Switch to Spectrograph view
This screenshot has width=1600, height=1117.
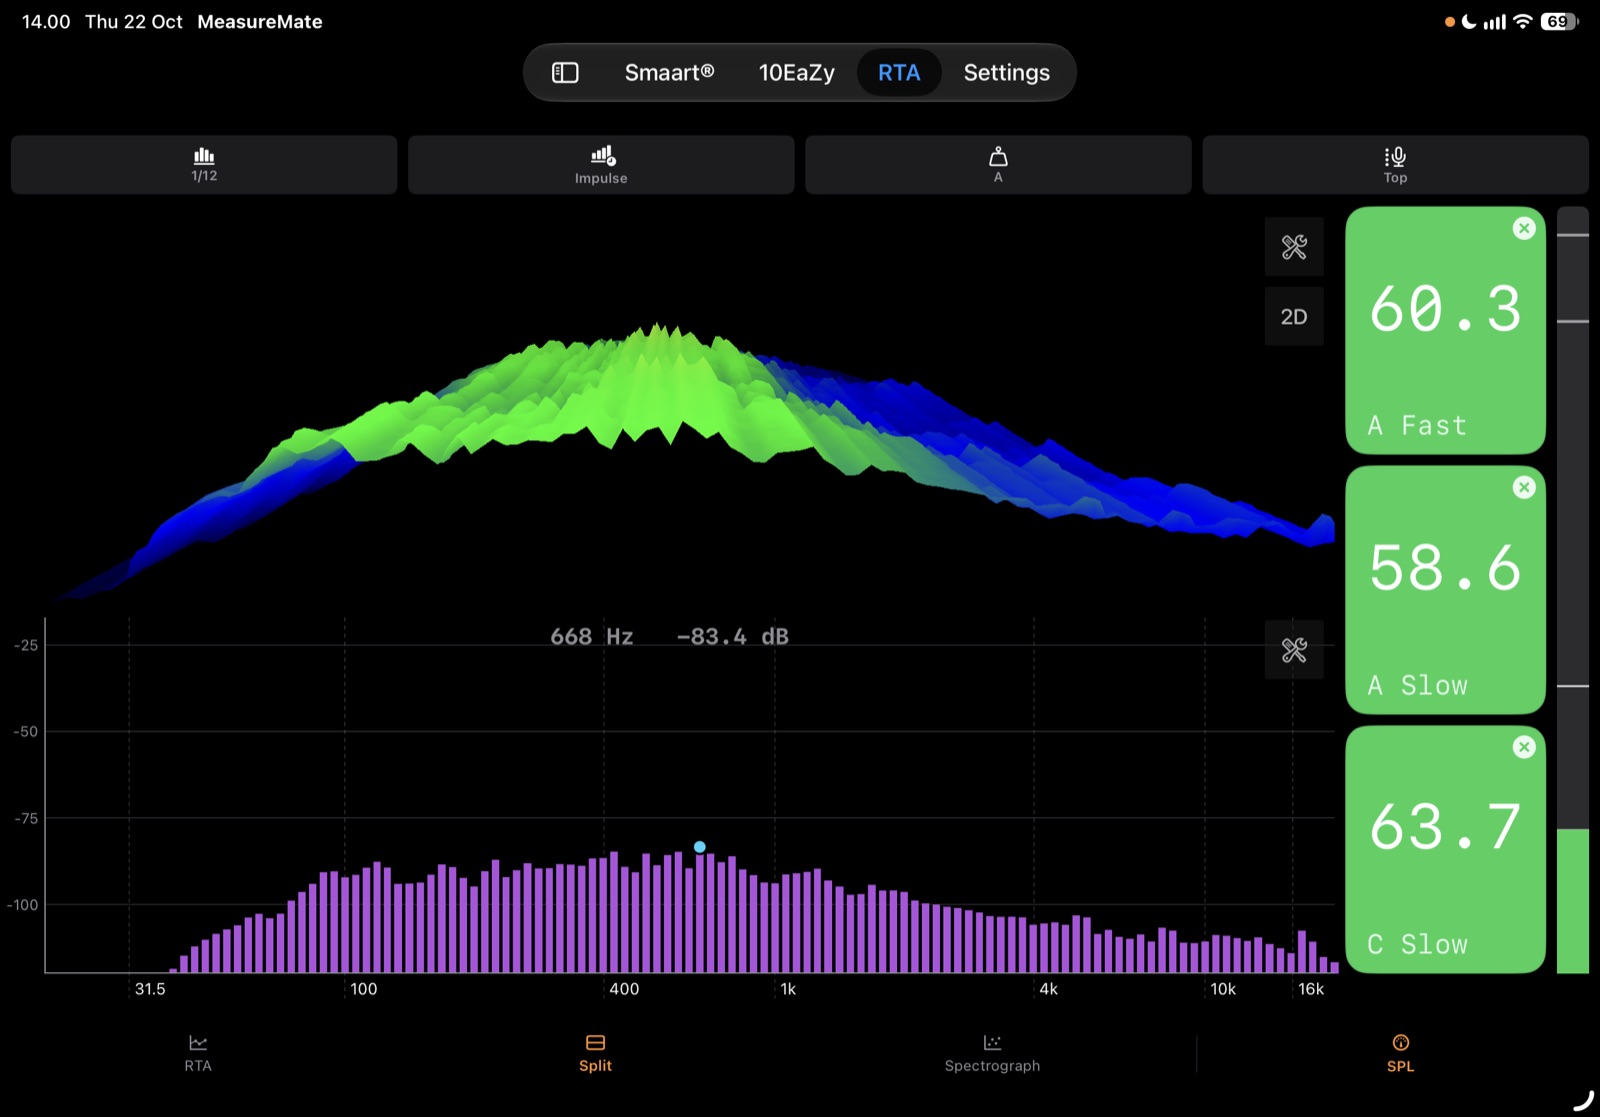(x=992, y=1054)
